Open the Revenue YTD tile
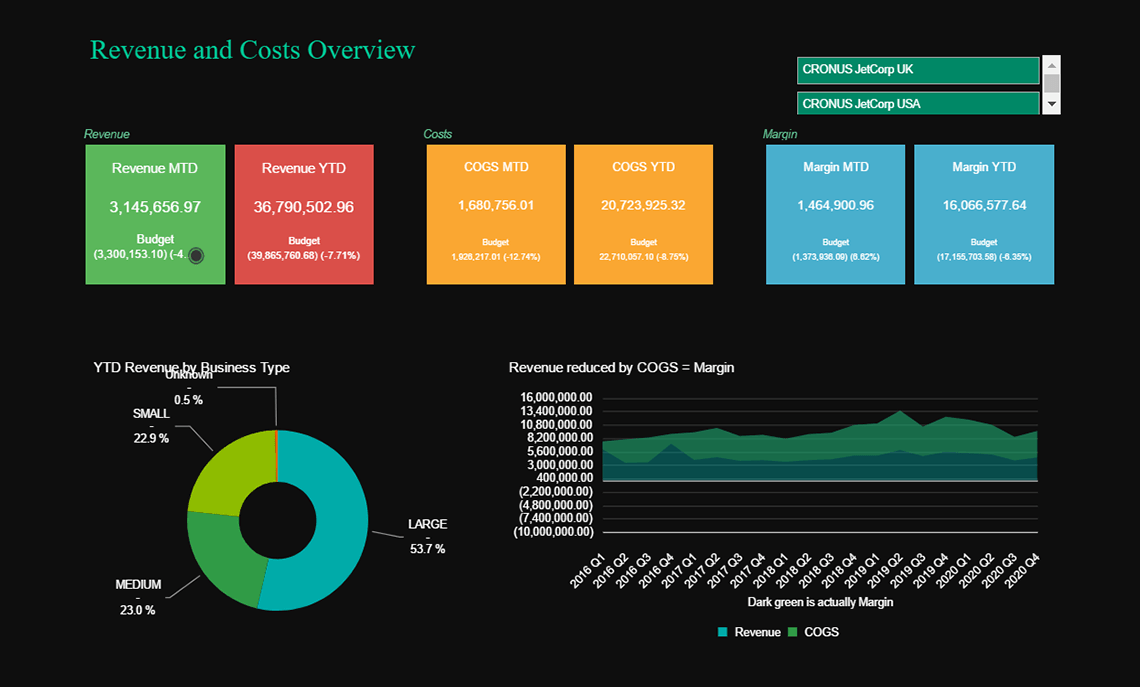 tap(304, 214)
